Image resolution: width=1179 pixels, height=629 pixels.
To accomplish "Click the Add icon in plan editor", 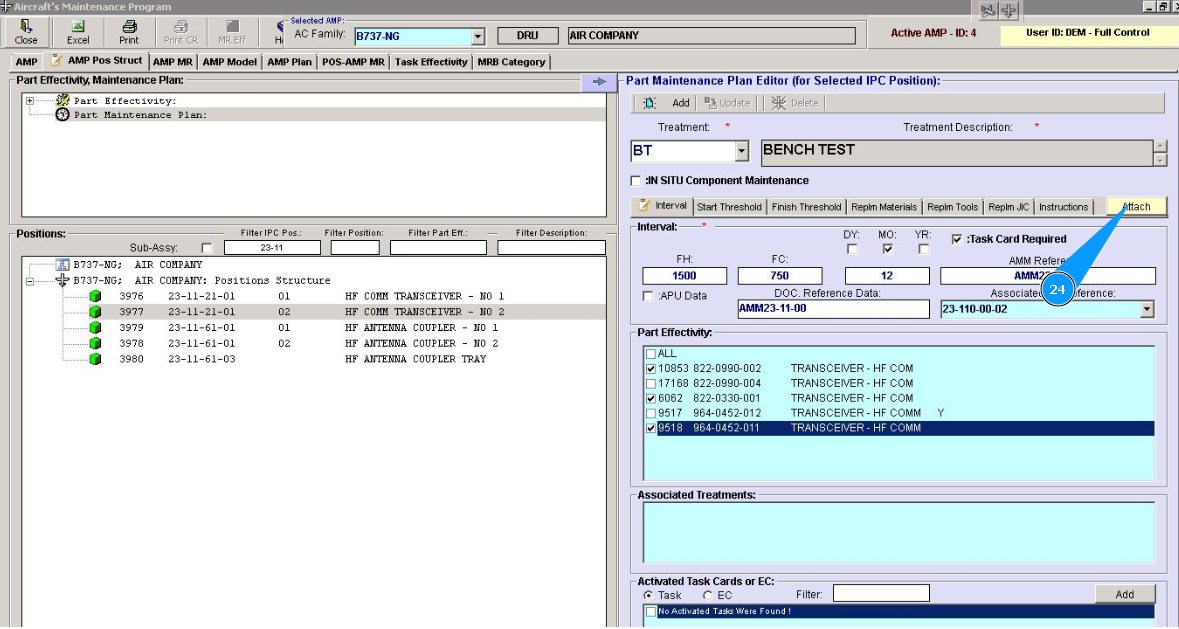I will [651, 103].
